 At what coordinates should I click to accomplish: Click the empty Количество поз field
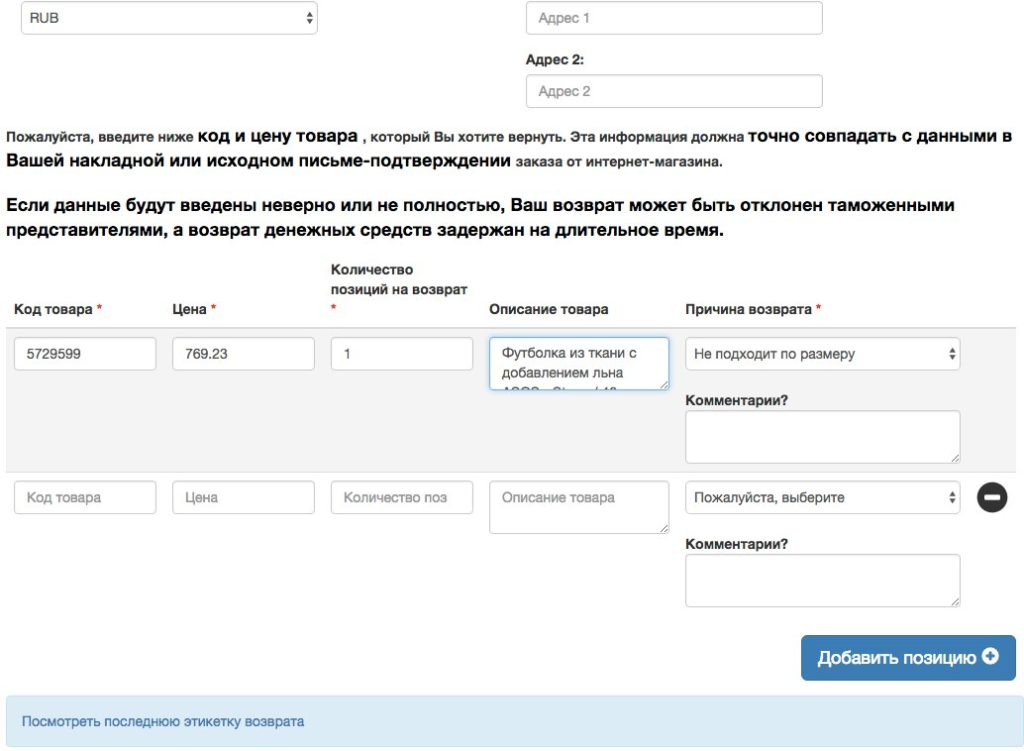coord(402,498)
